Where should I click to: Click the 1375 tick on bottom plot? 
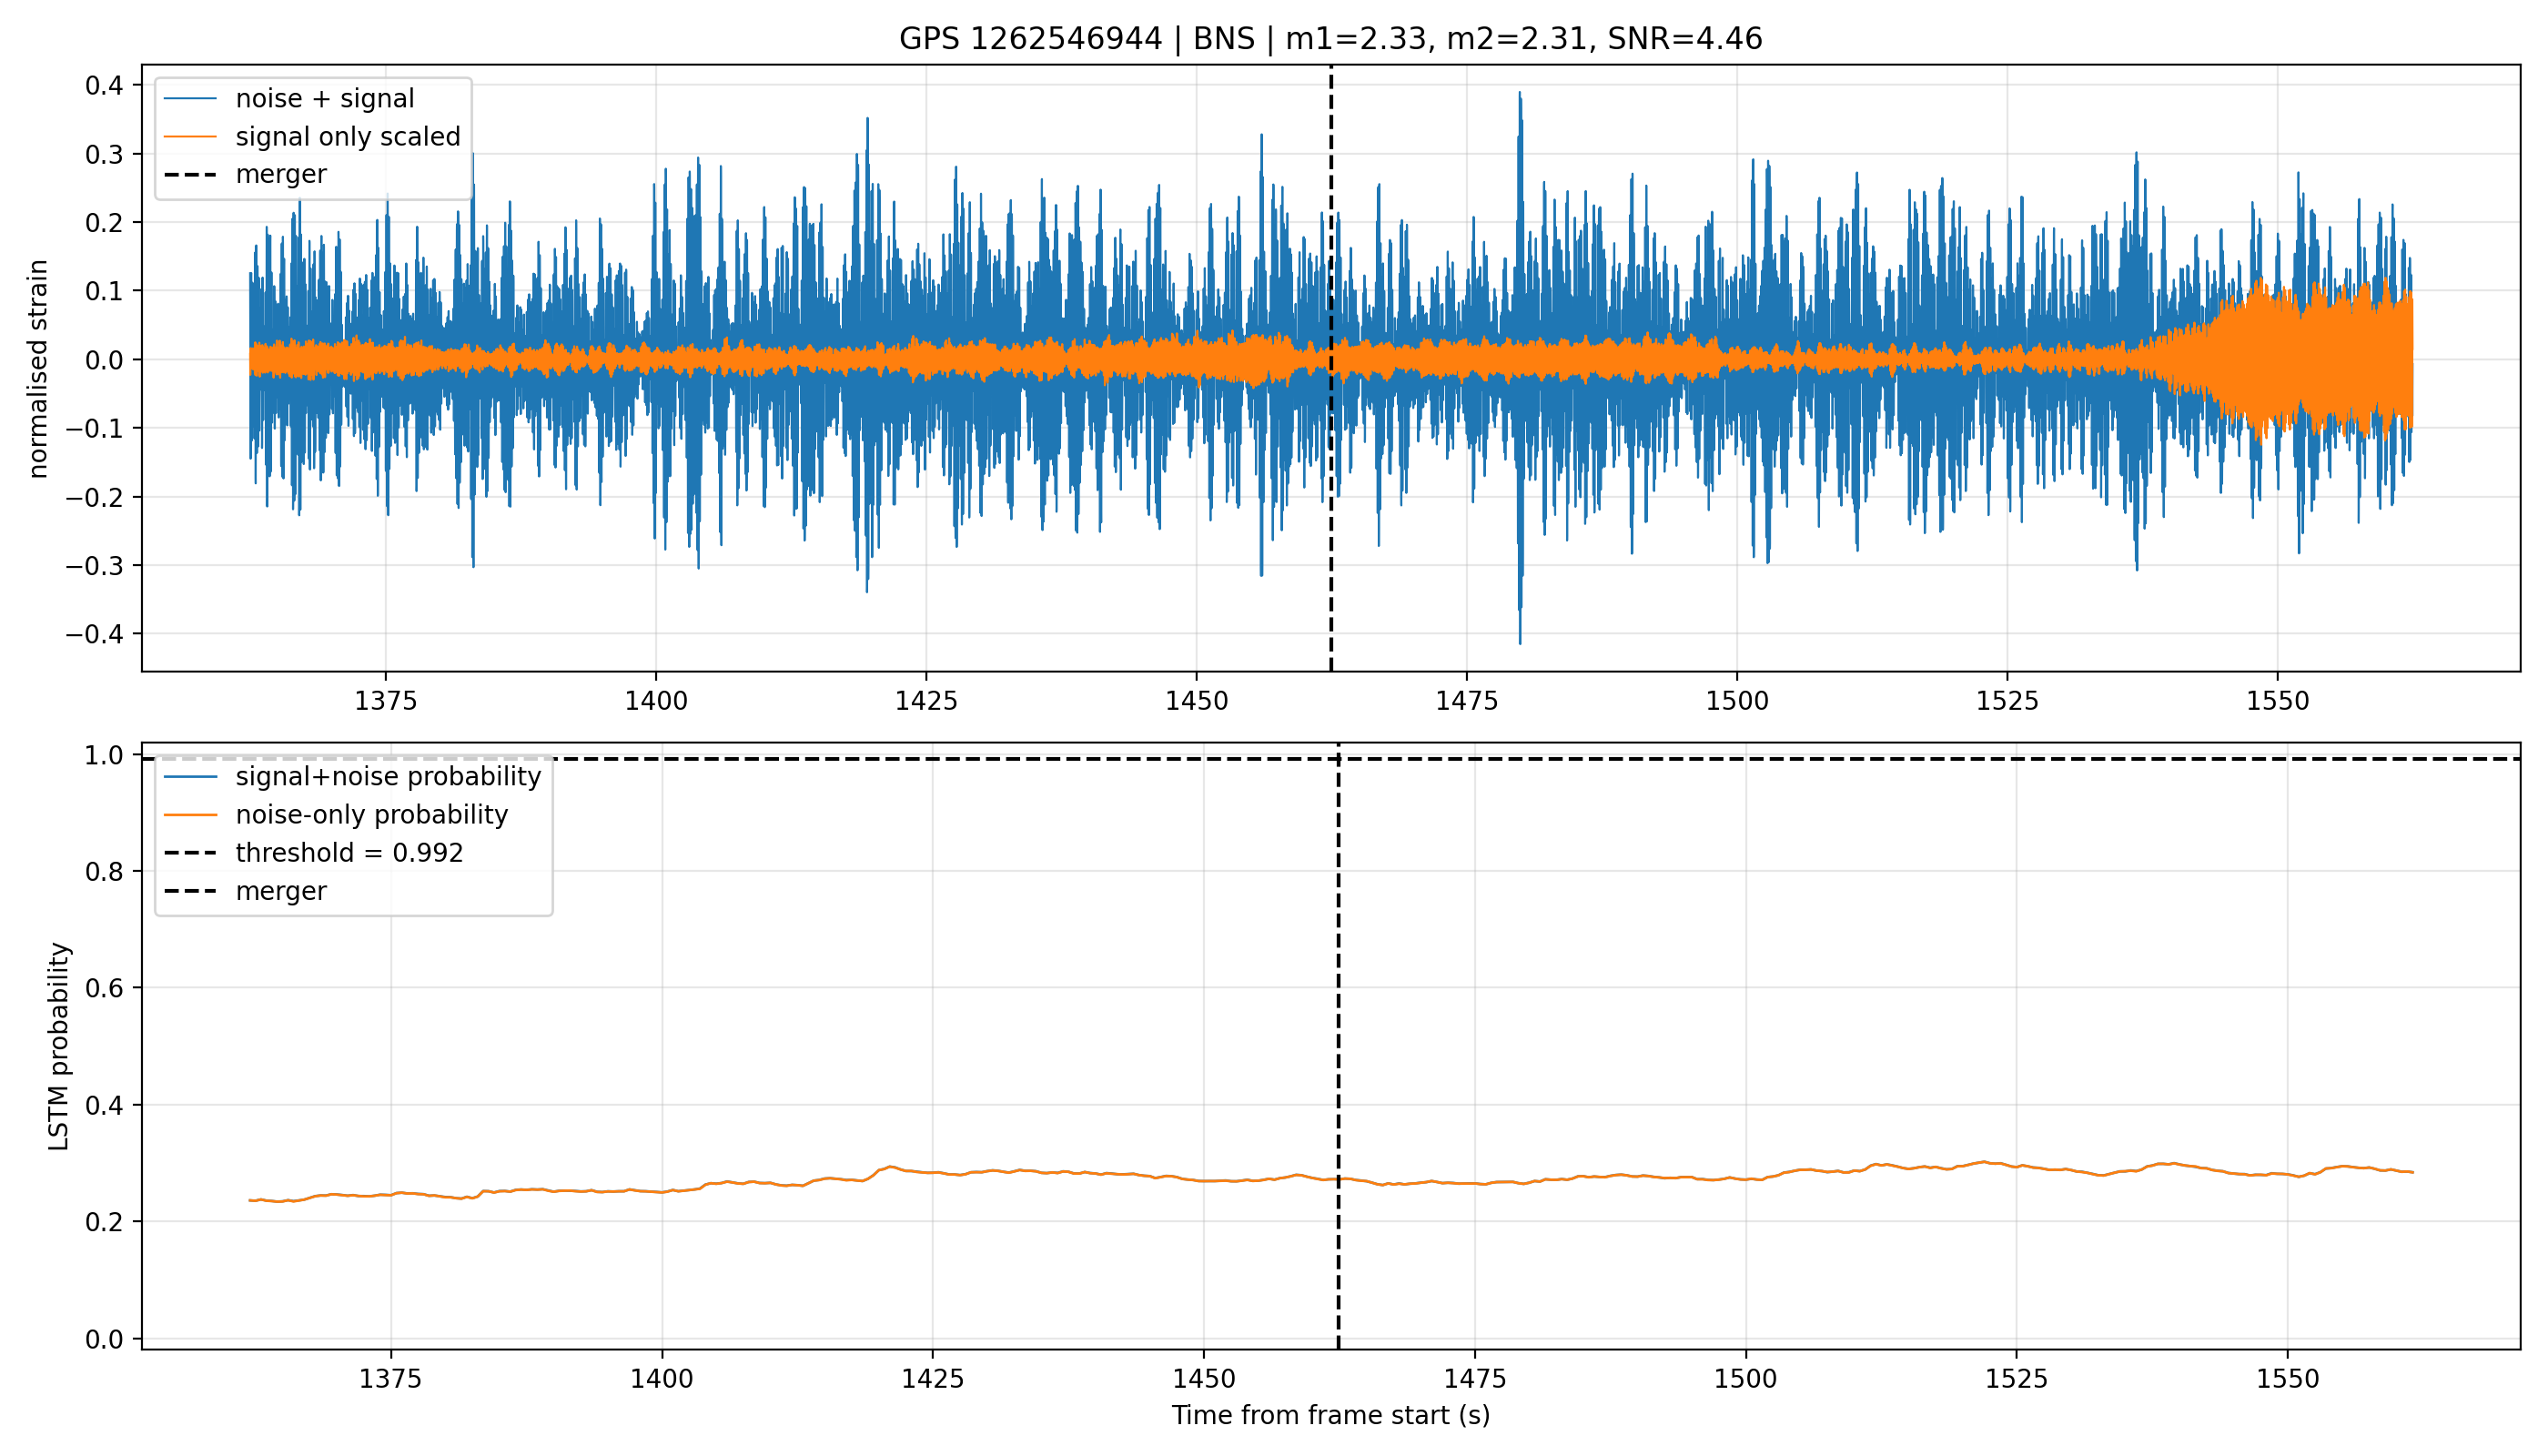click(390, 1379)
